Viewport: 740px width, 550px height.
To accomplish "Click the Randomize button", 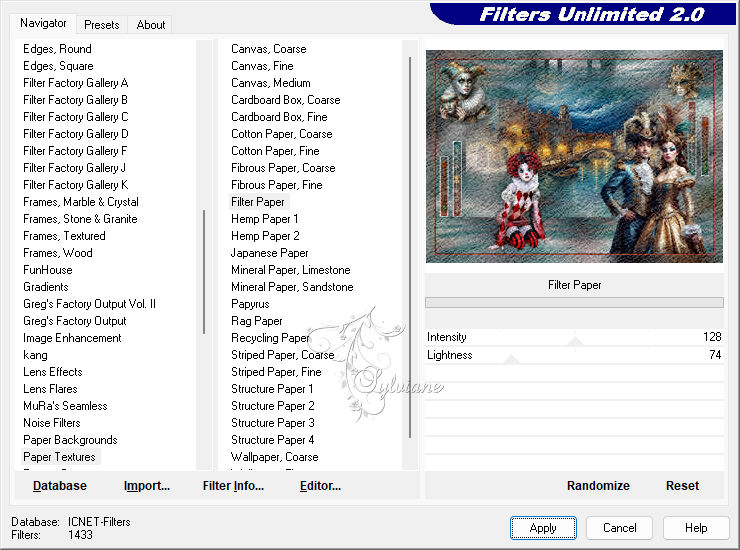I will [x=598, y=486].
